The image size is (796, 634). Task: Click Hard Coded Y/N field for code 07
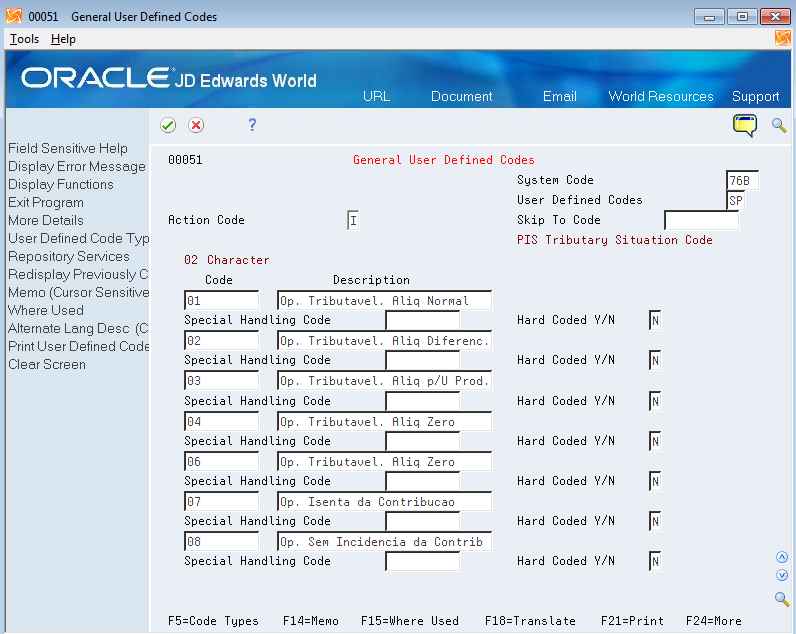(655, 521)
